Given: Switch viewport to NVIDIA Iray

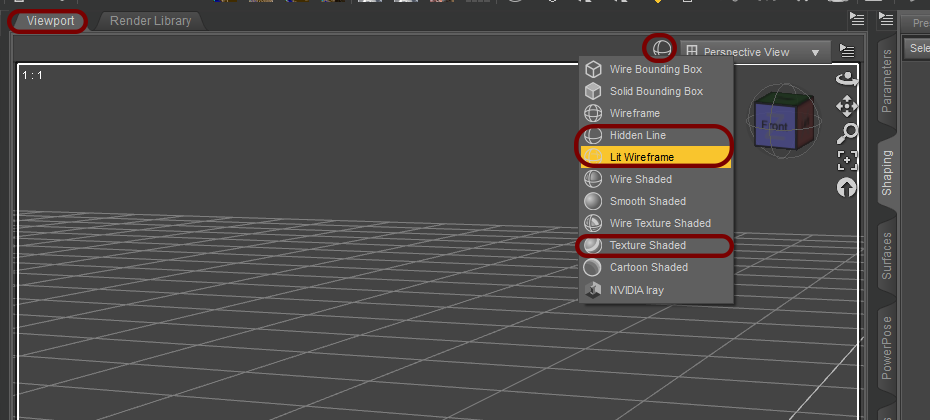Looking at the screenshot, I should 656,290.
